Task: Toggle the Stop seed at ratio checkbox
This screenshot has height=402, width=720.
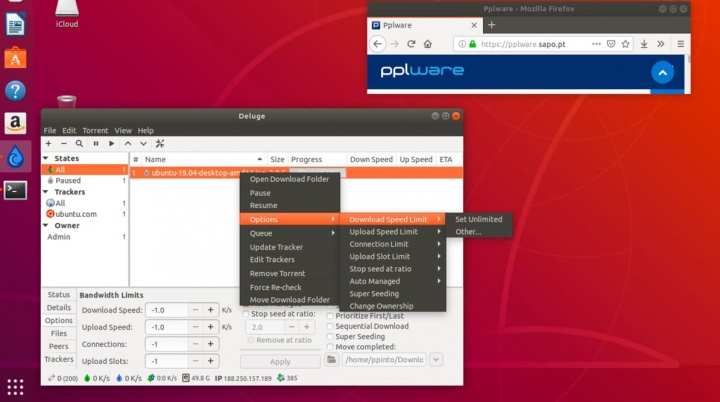Action: tap(247, 313)
